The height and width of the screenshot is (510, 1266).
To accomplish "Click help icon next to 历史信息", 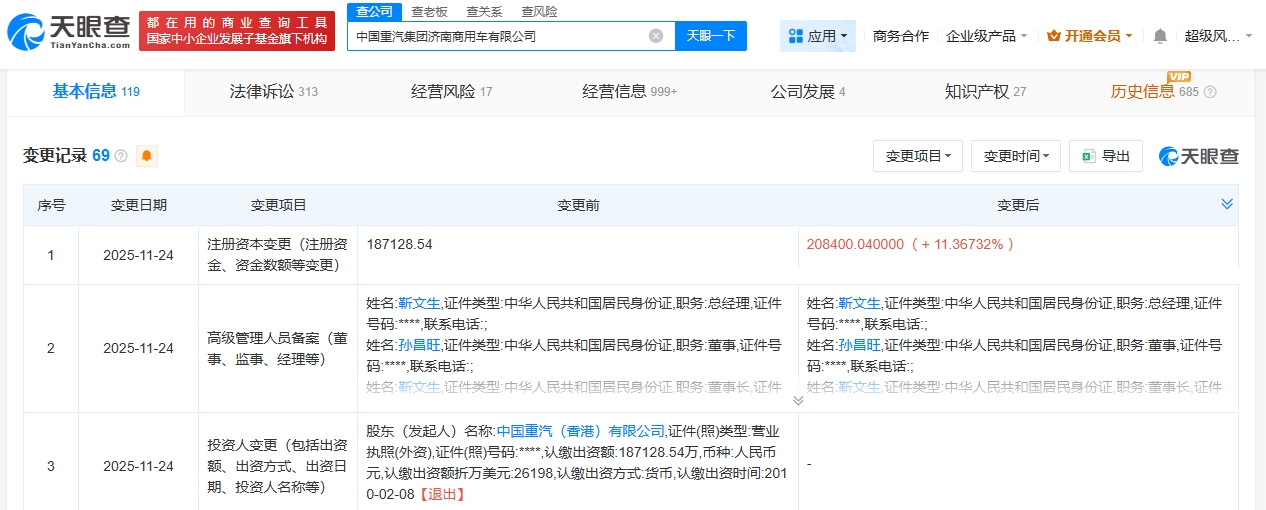I will tap(1210, 92).
